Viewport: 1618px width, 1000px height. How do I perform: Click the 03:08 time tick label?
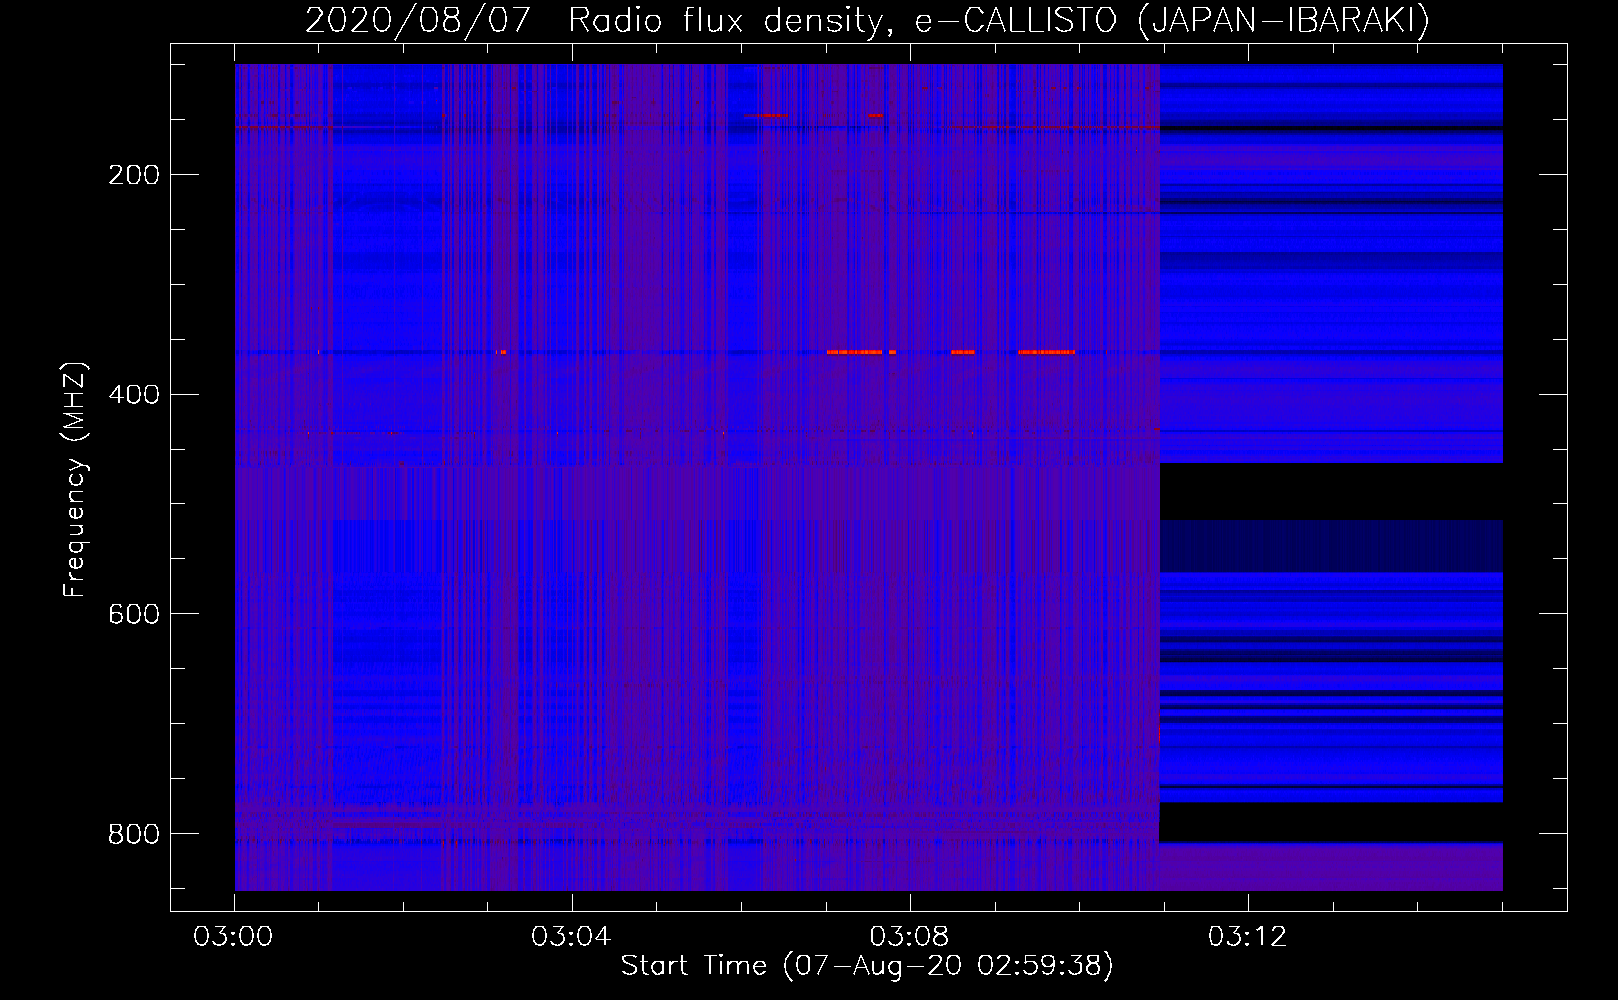click(909, 937)
